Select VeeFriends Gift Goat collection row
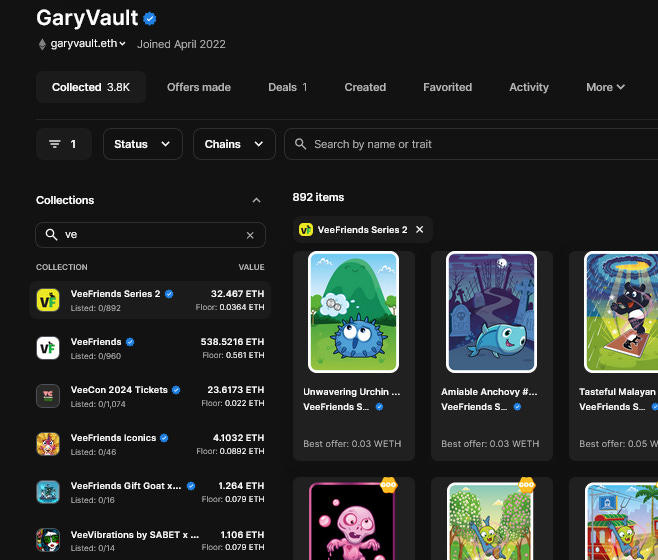Viewport: 658px width, 560px height. point(150,492)
